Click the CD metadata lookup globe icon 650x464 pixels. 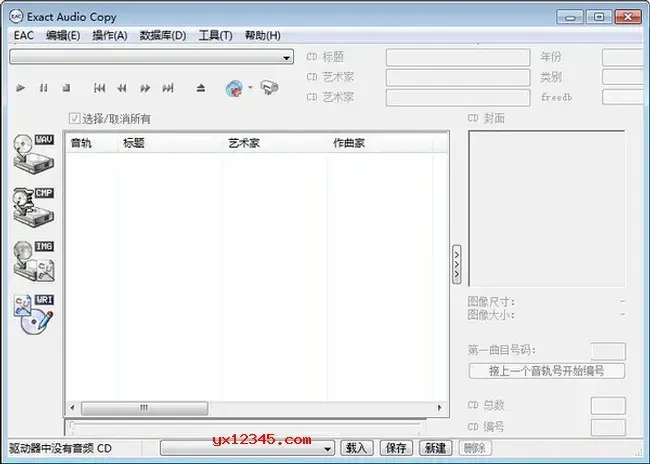click(x=235, y=88)
